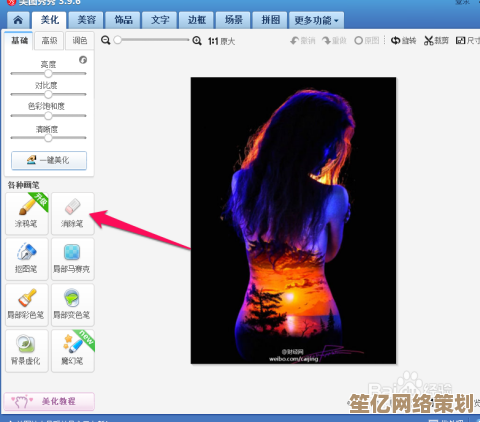Switch to the 美化 tab
The height and width of the screenshot is (422, 480).
click(x=49, y=20)
